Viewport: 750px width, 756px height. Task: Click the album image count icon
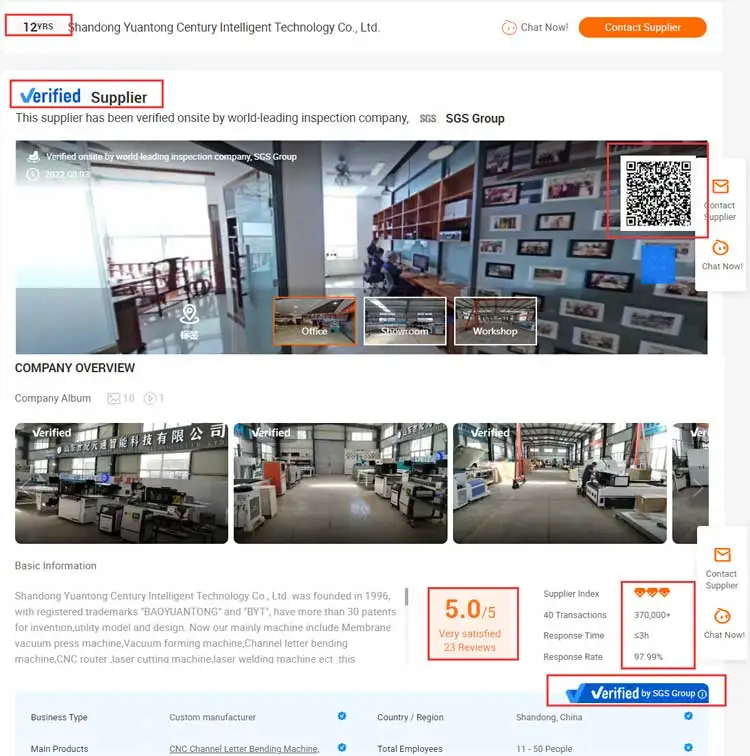(x=113, y=398)
